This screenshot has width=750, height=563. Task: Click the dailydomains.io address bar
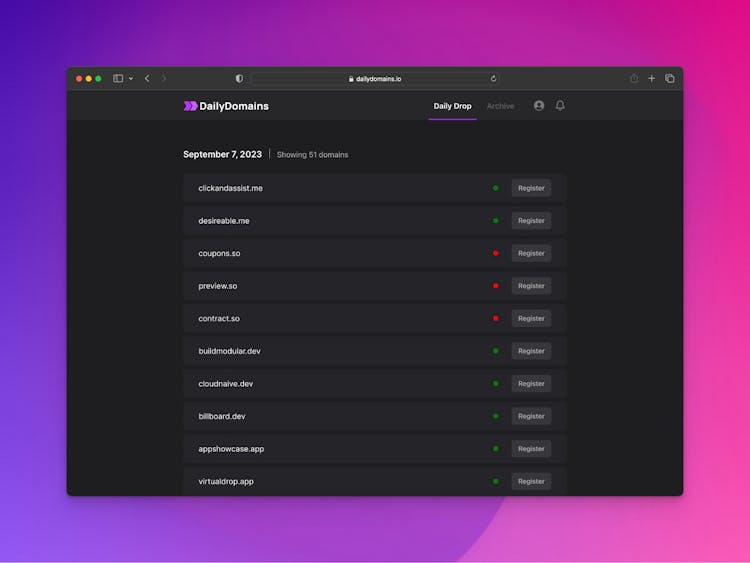point(375,78)
